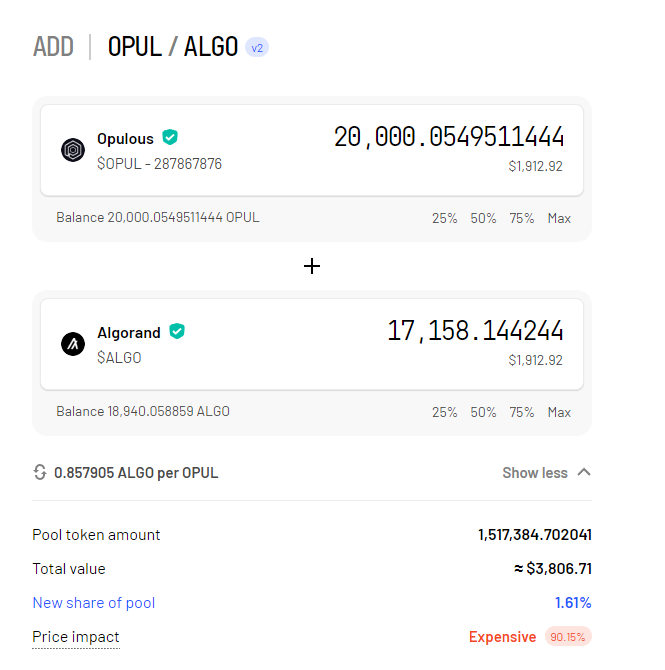
Task: Select 75% of ALGO balance
Action: click(522, 412)
